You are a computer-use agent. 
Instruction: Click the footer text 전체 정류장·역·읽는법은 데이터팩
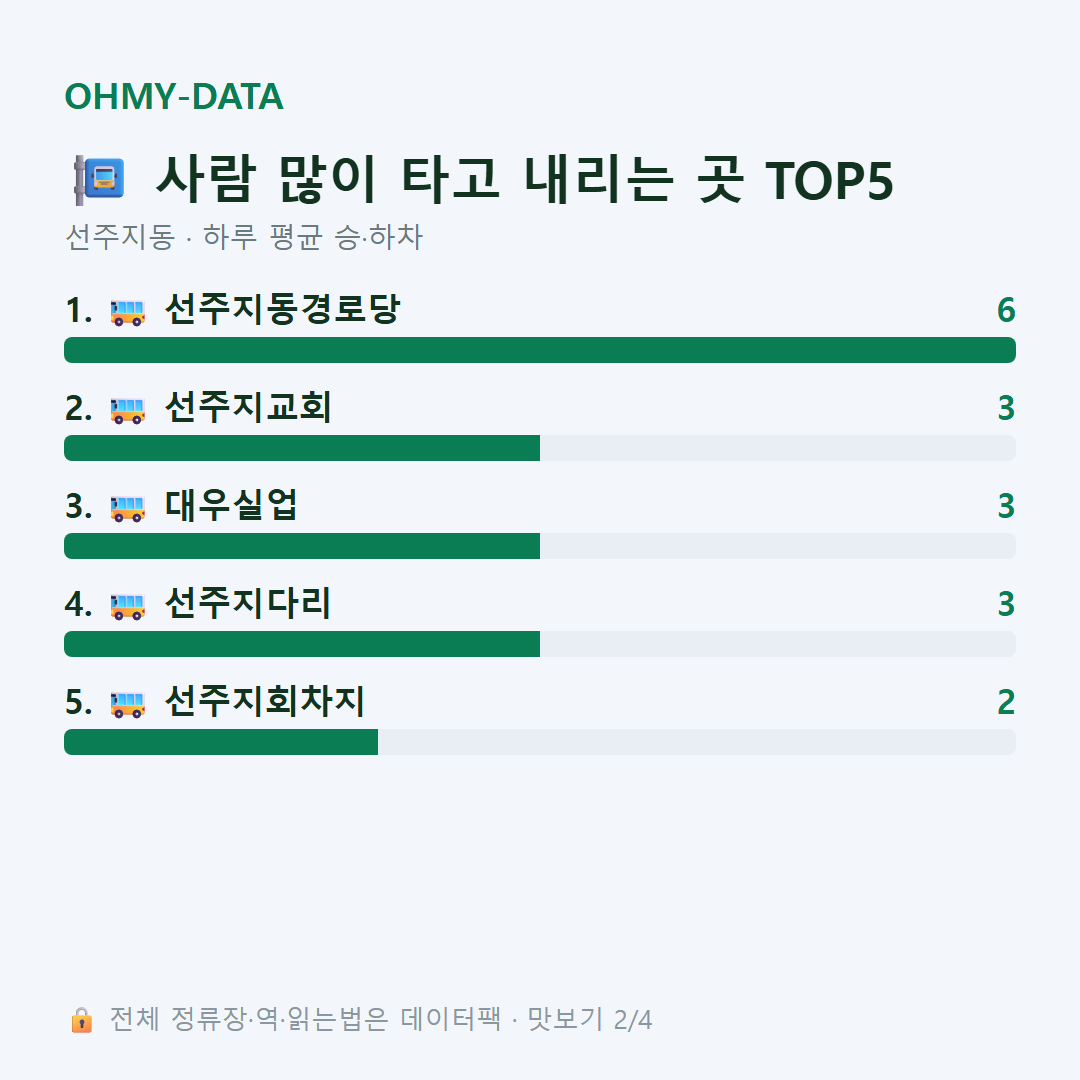[306, 1019]
